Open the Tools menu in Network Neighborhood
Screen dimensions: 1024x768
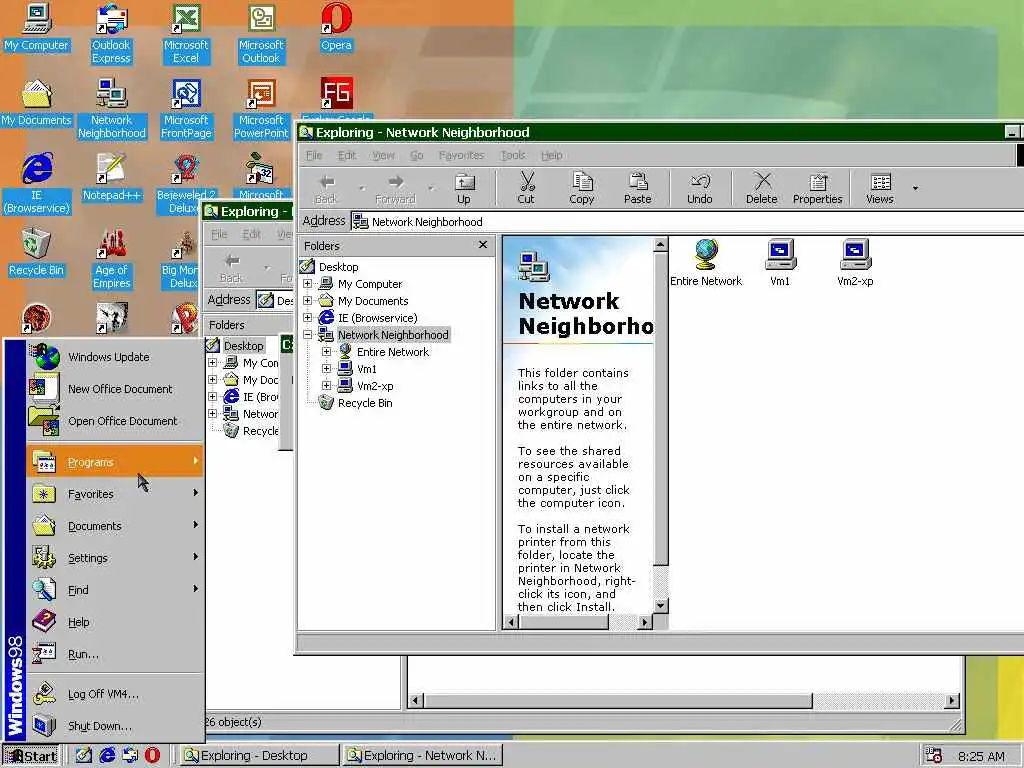pos(513,155)
